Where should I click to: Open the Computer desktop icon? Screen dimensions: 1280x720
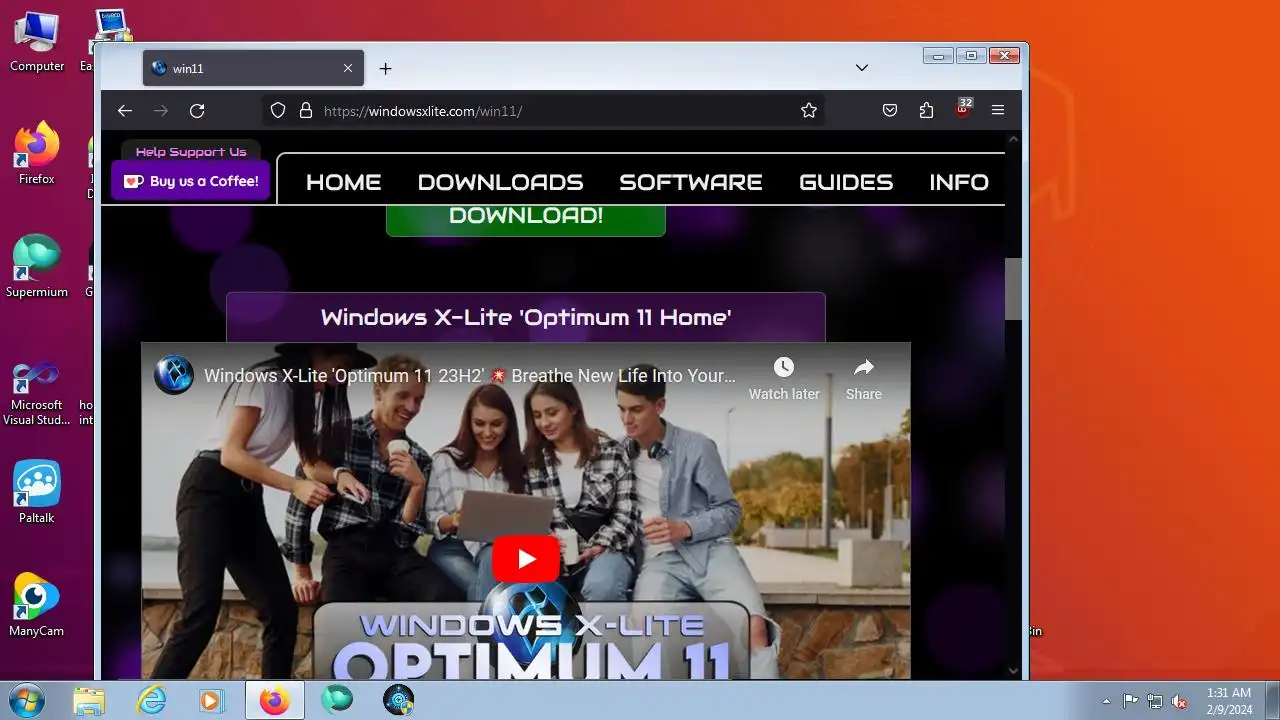[x=37, y=42]
